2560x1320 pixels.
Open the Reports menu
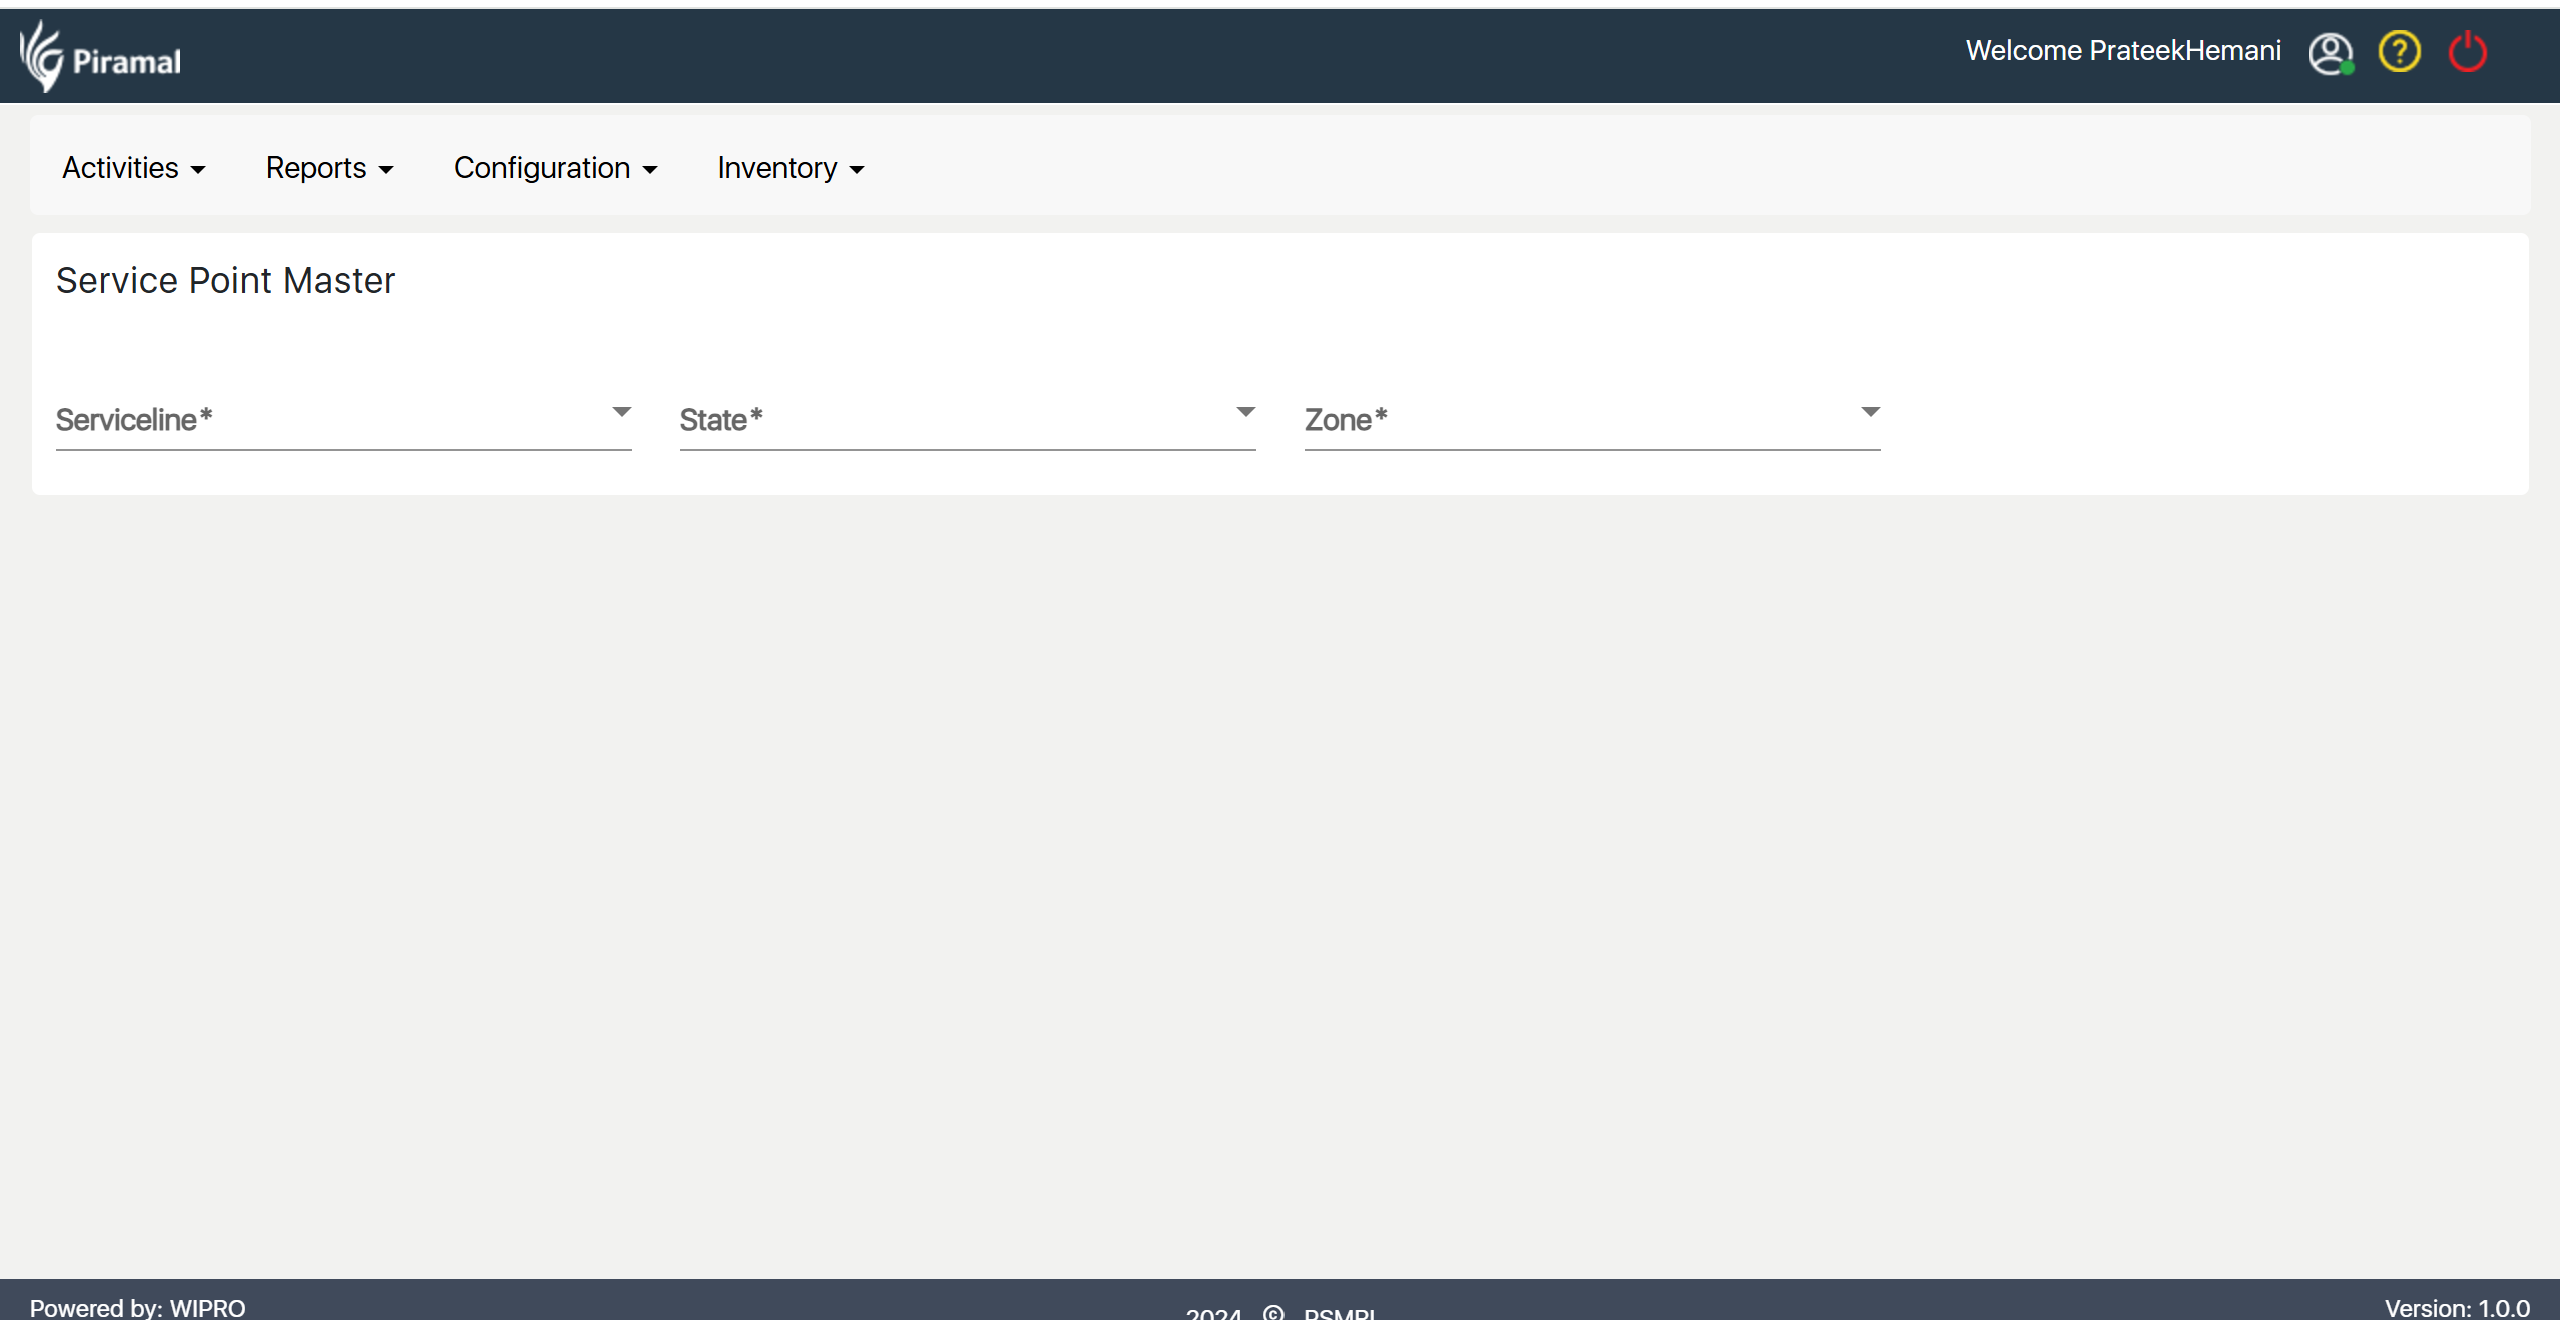[329, 168]
